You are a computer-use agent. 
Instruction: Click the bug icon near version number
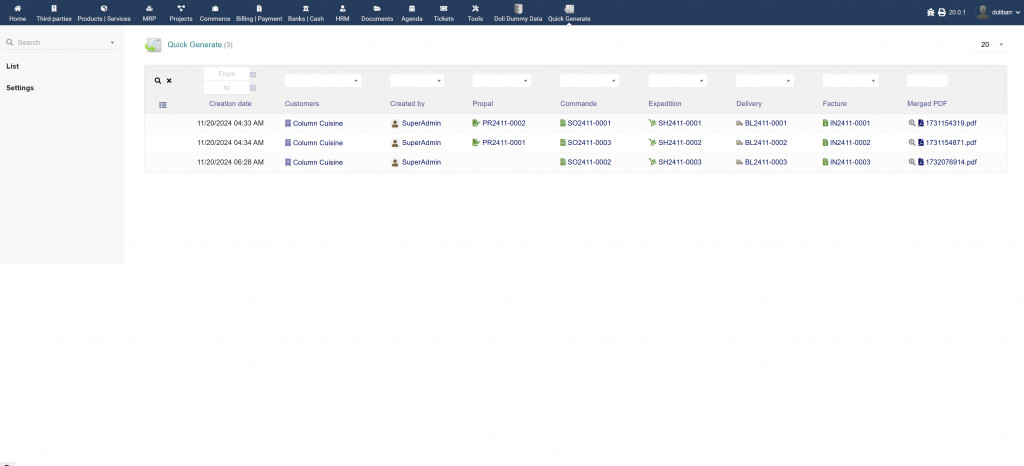[929, 12]
